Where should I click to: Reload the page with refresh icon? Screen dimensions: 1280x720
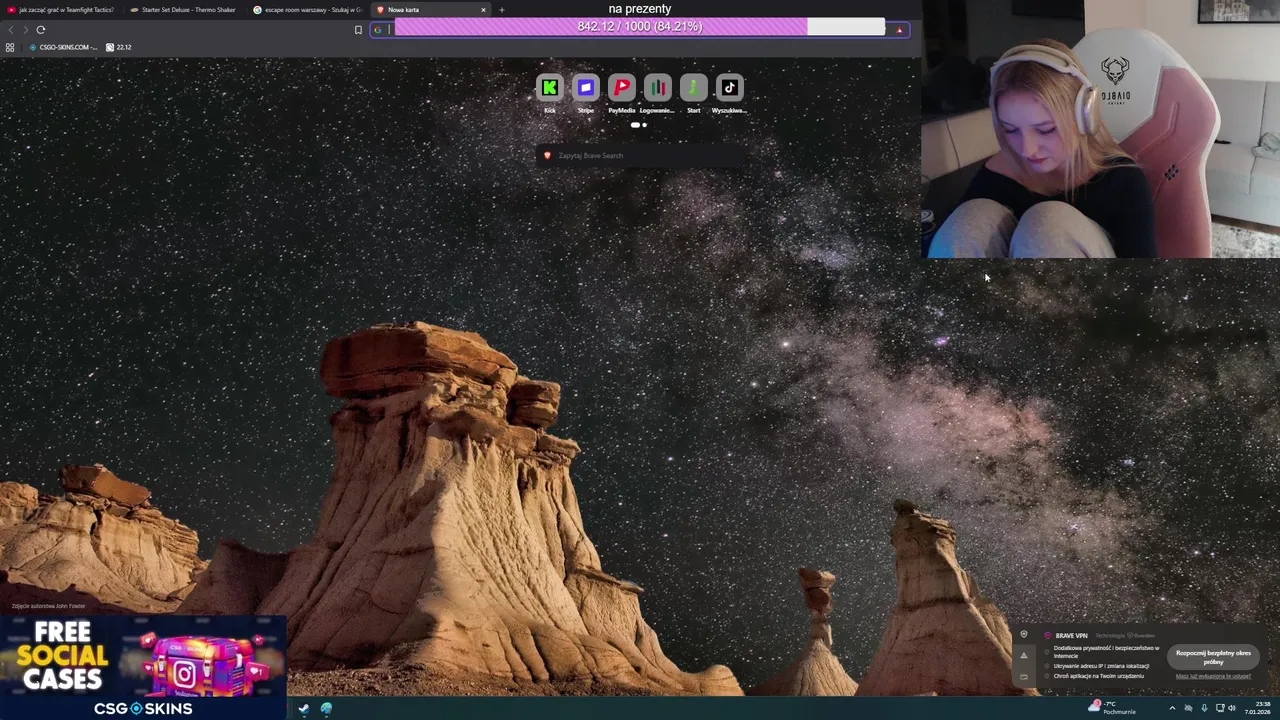tap(41, 30)
